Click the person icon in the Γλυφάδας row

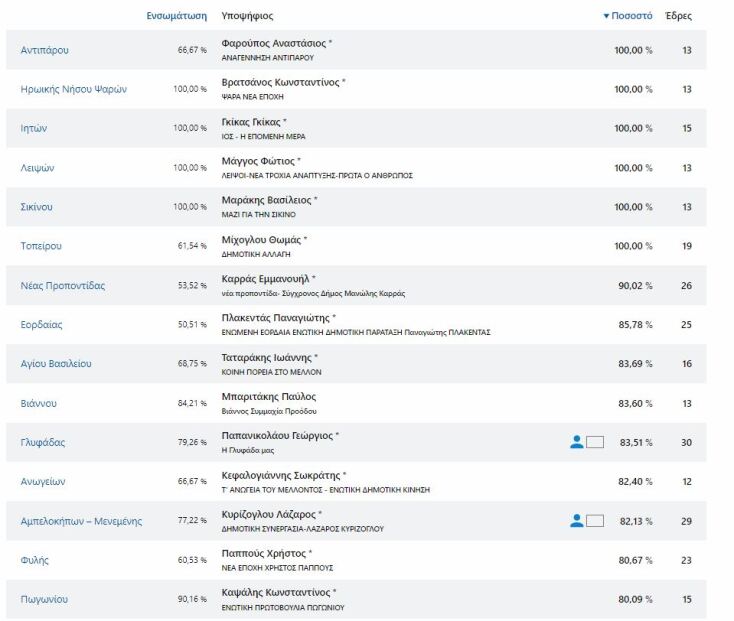click(576, 442)
